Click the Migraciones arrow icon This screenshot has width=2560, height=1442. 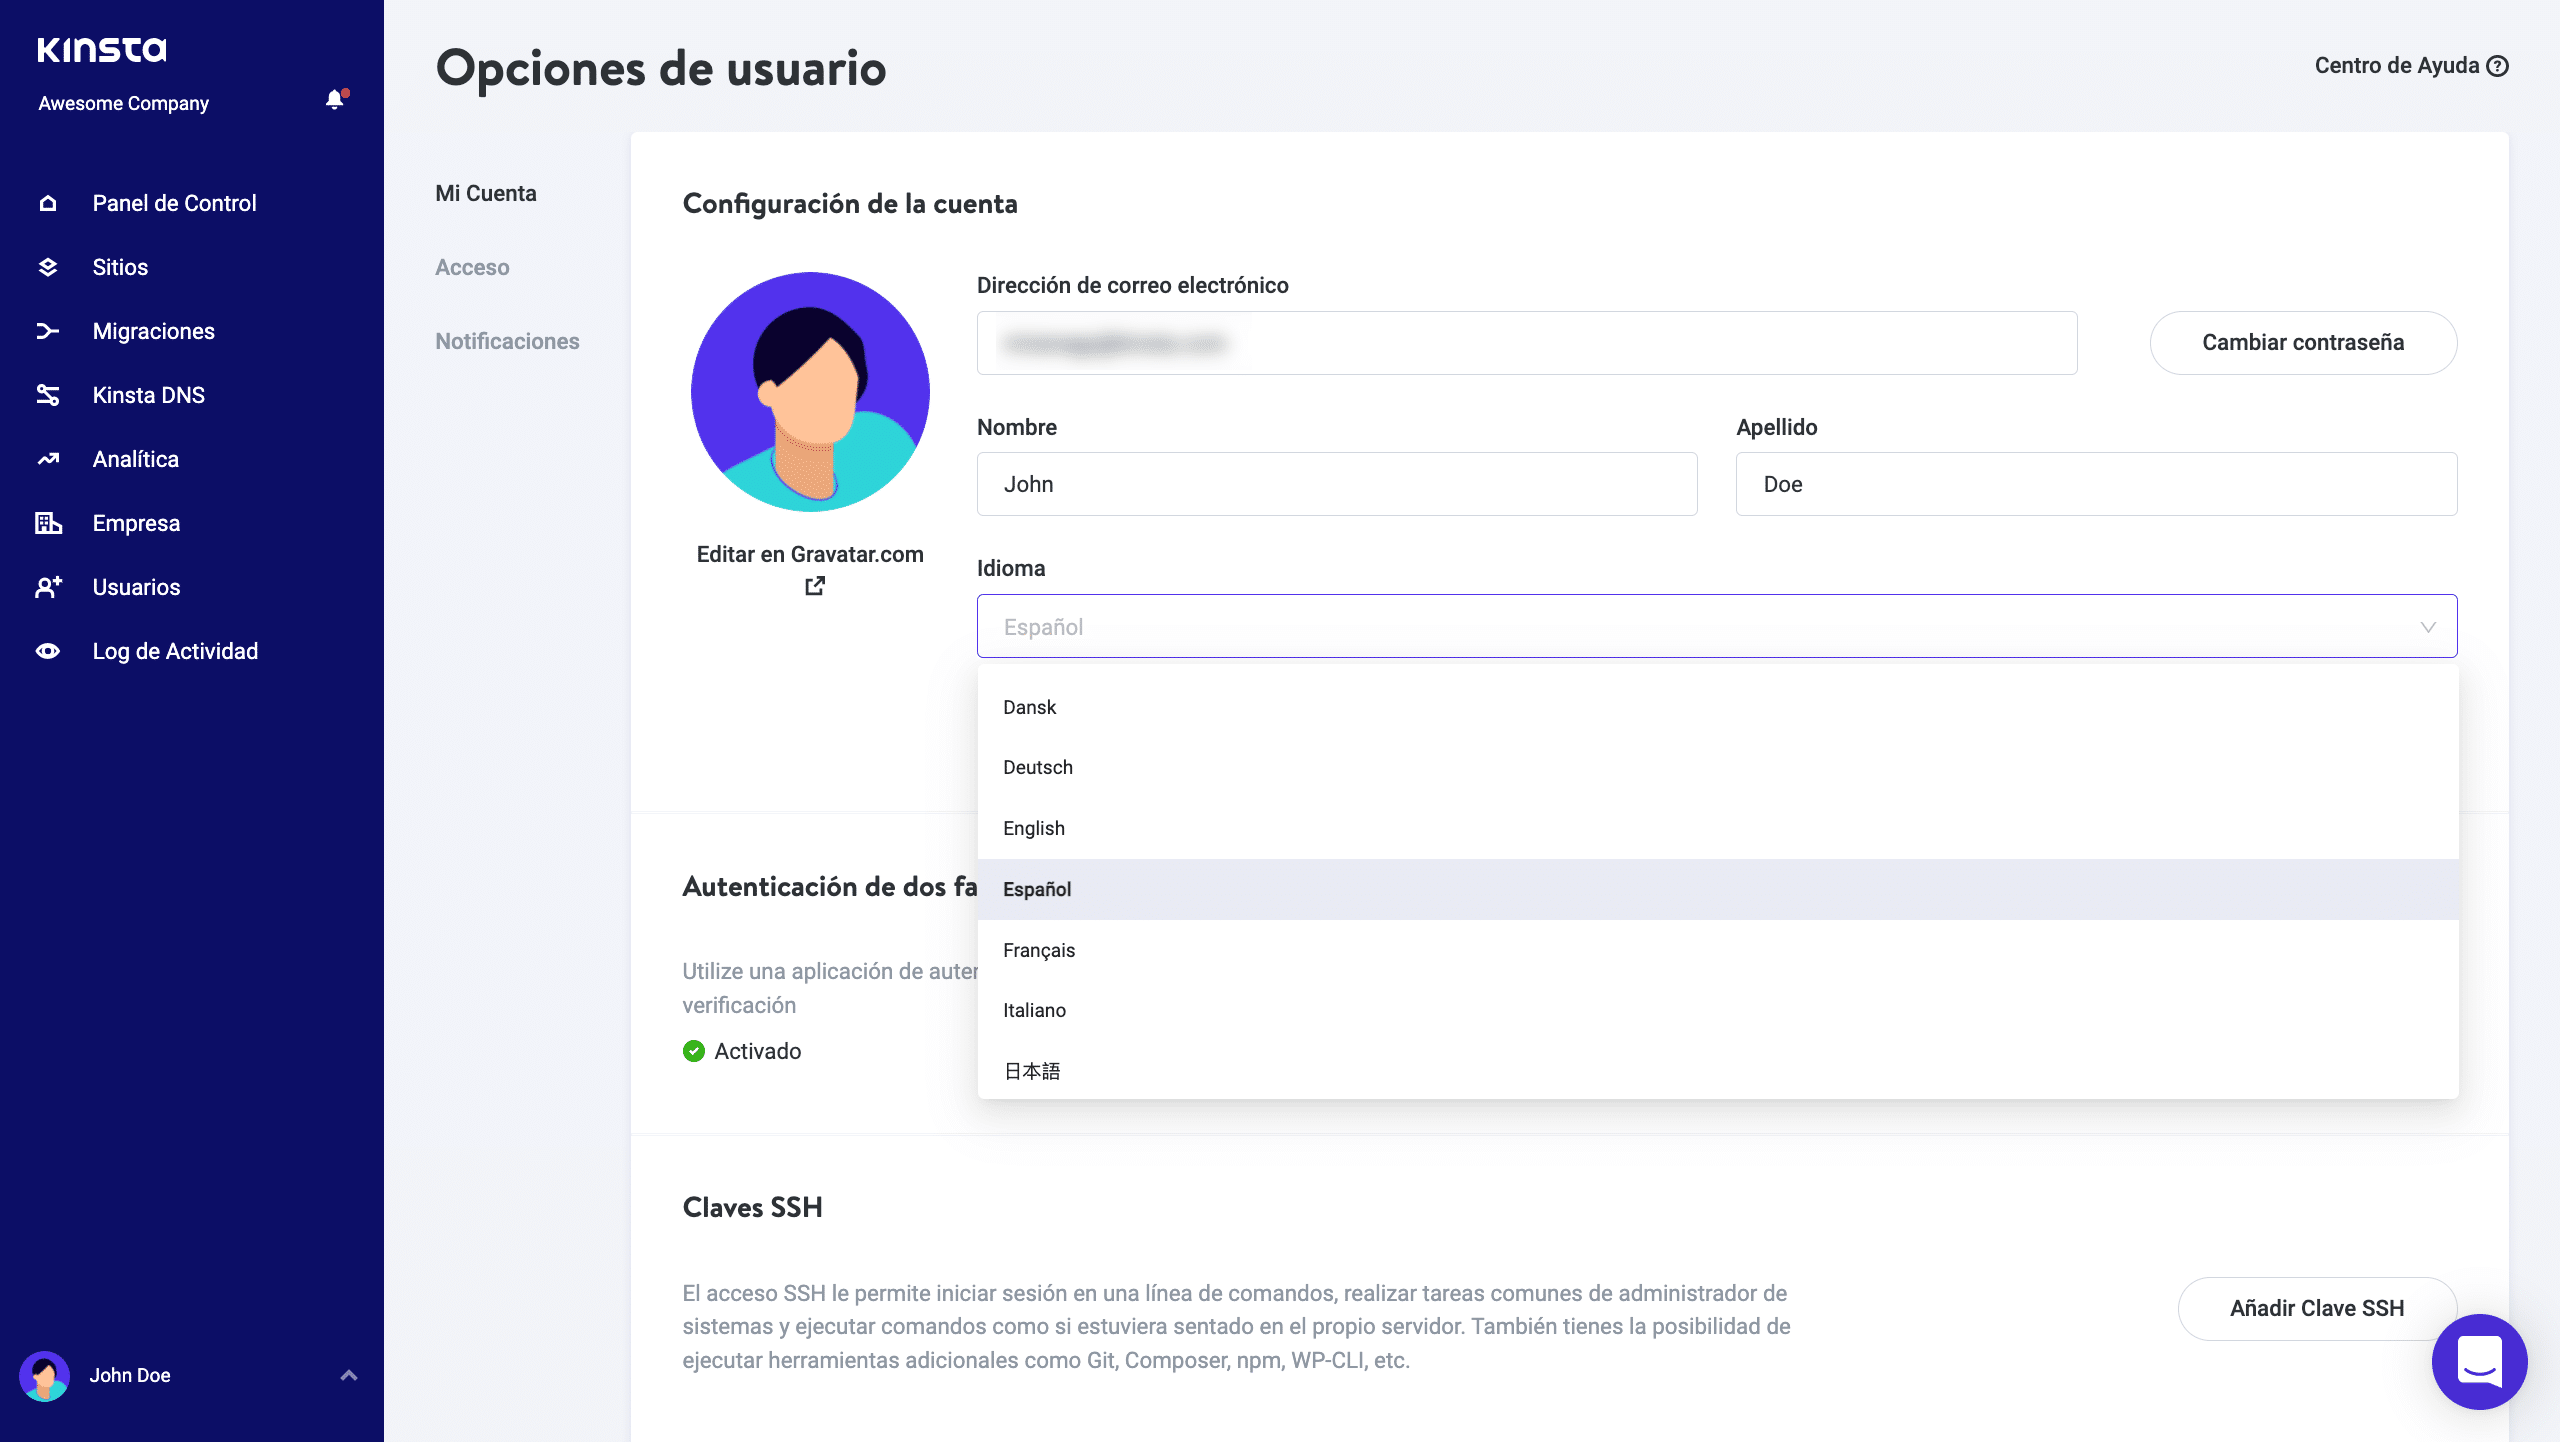(x=47, y=331)
